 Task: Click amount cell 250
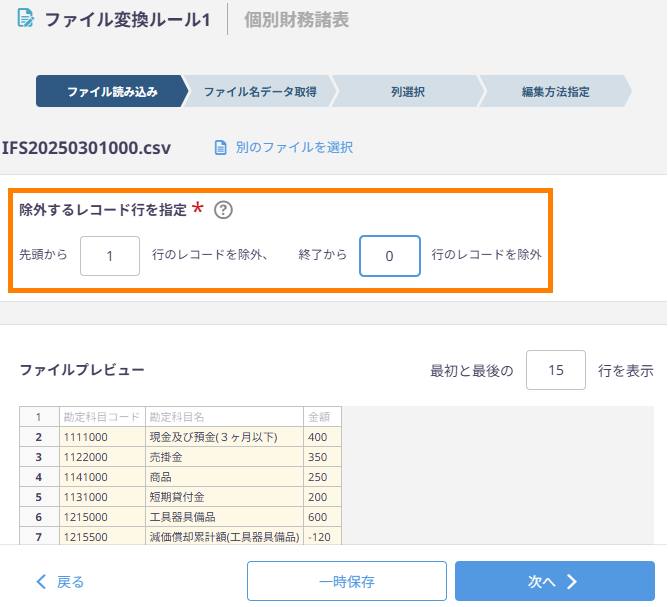[x=322, y=477]
